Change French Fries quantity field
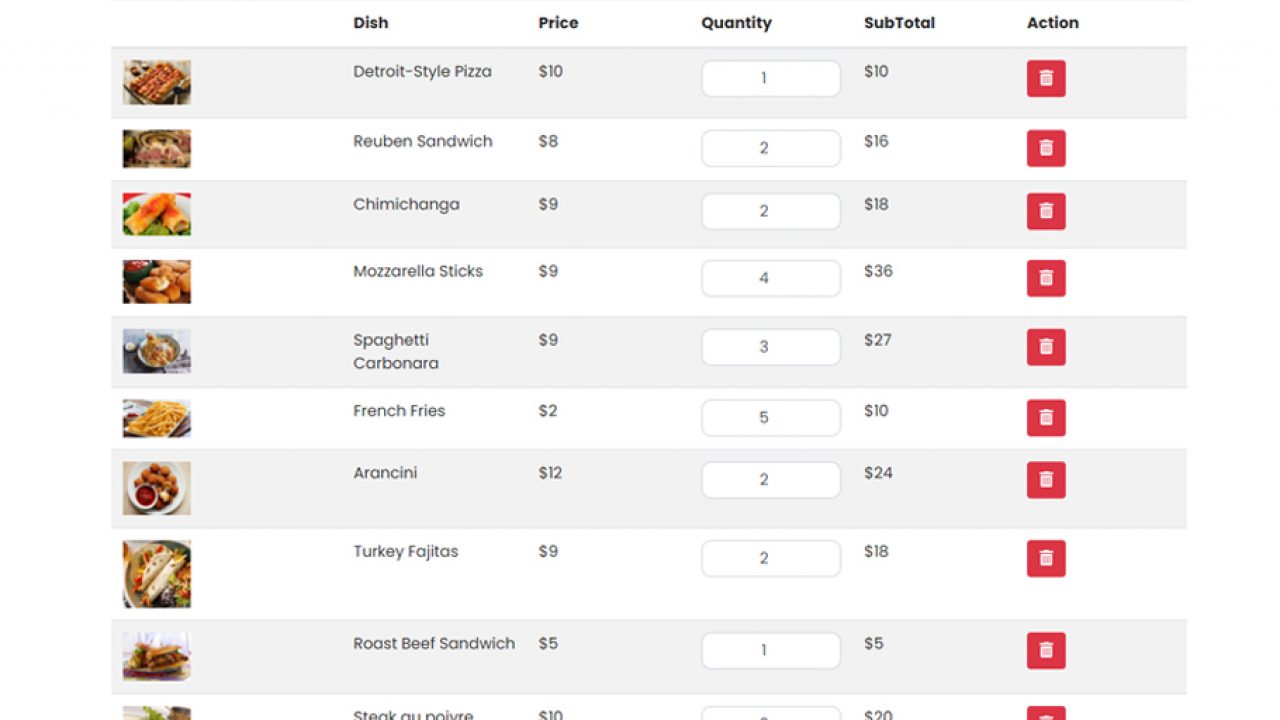The height and width of the screenshot is (720, 1280). [771, 418]
